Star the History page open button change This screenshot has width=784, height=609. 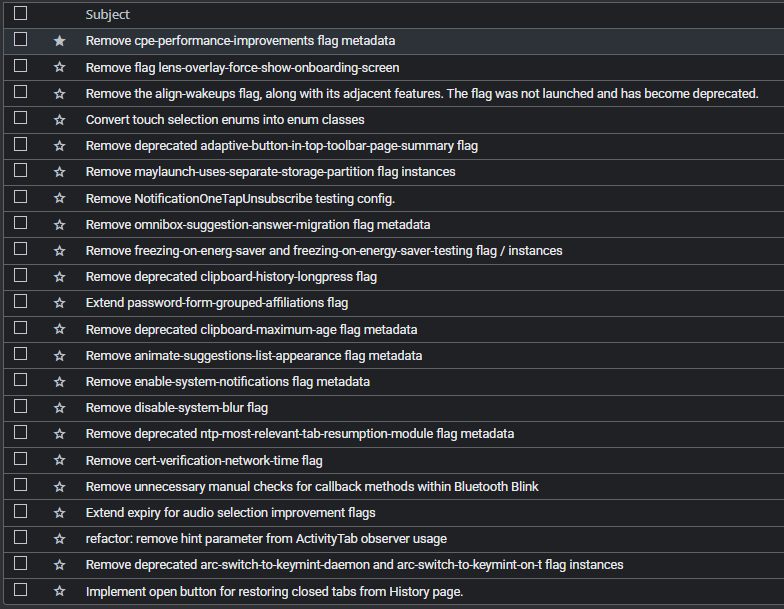[60, 591]
